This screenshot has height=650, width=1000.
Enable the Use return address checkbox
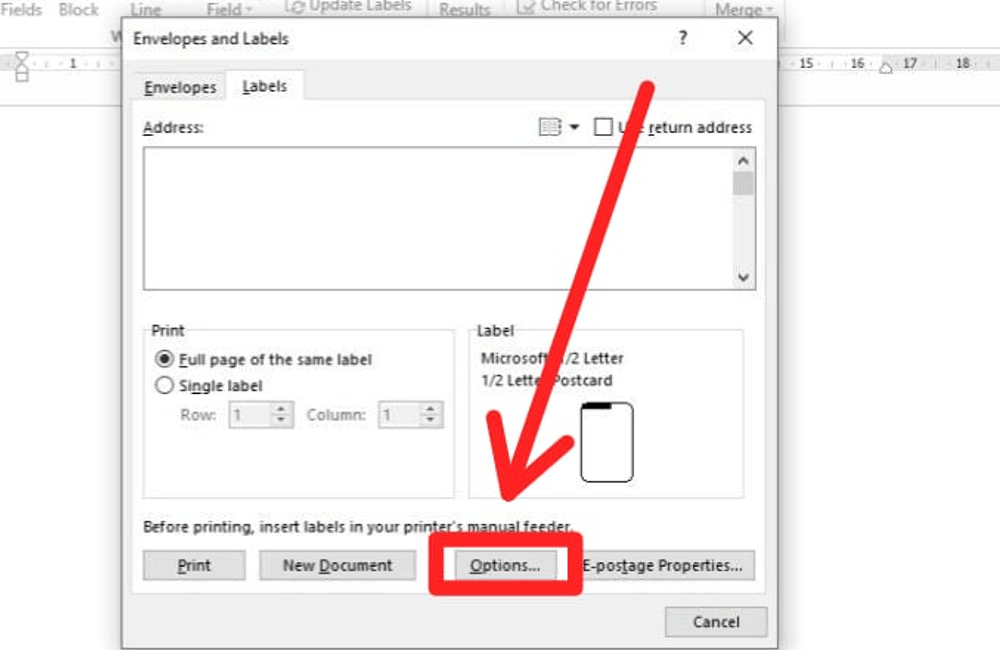[x=602, y=127]
